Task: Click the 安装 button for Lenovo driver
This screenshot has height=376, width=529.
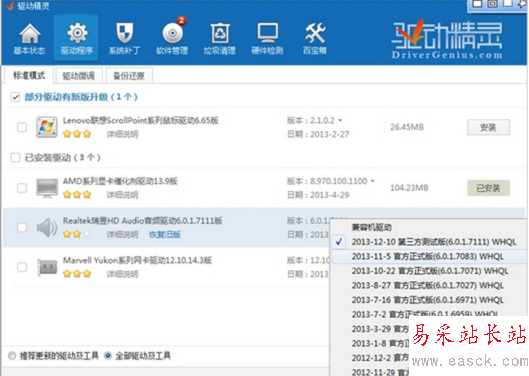Action: pyautogui.click(x=488, y=128)
